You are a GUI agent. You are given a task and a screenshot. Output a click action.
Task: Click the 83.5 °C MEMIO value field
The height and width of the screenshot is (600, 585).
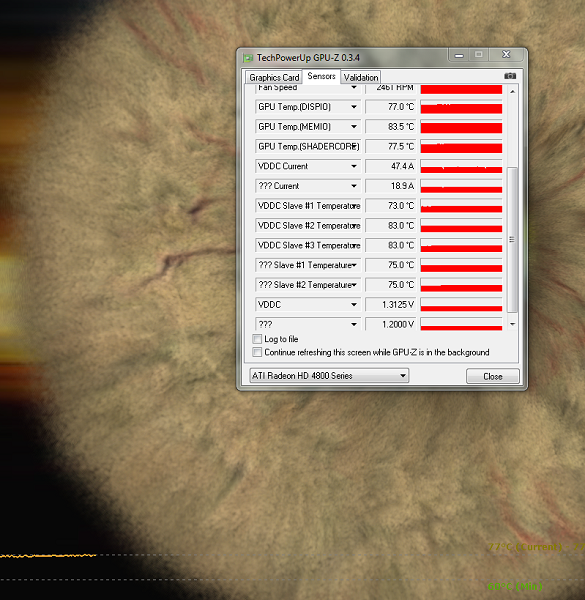point(391,127)
